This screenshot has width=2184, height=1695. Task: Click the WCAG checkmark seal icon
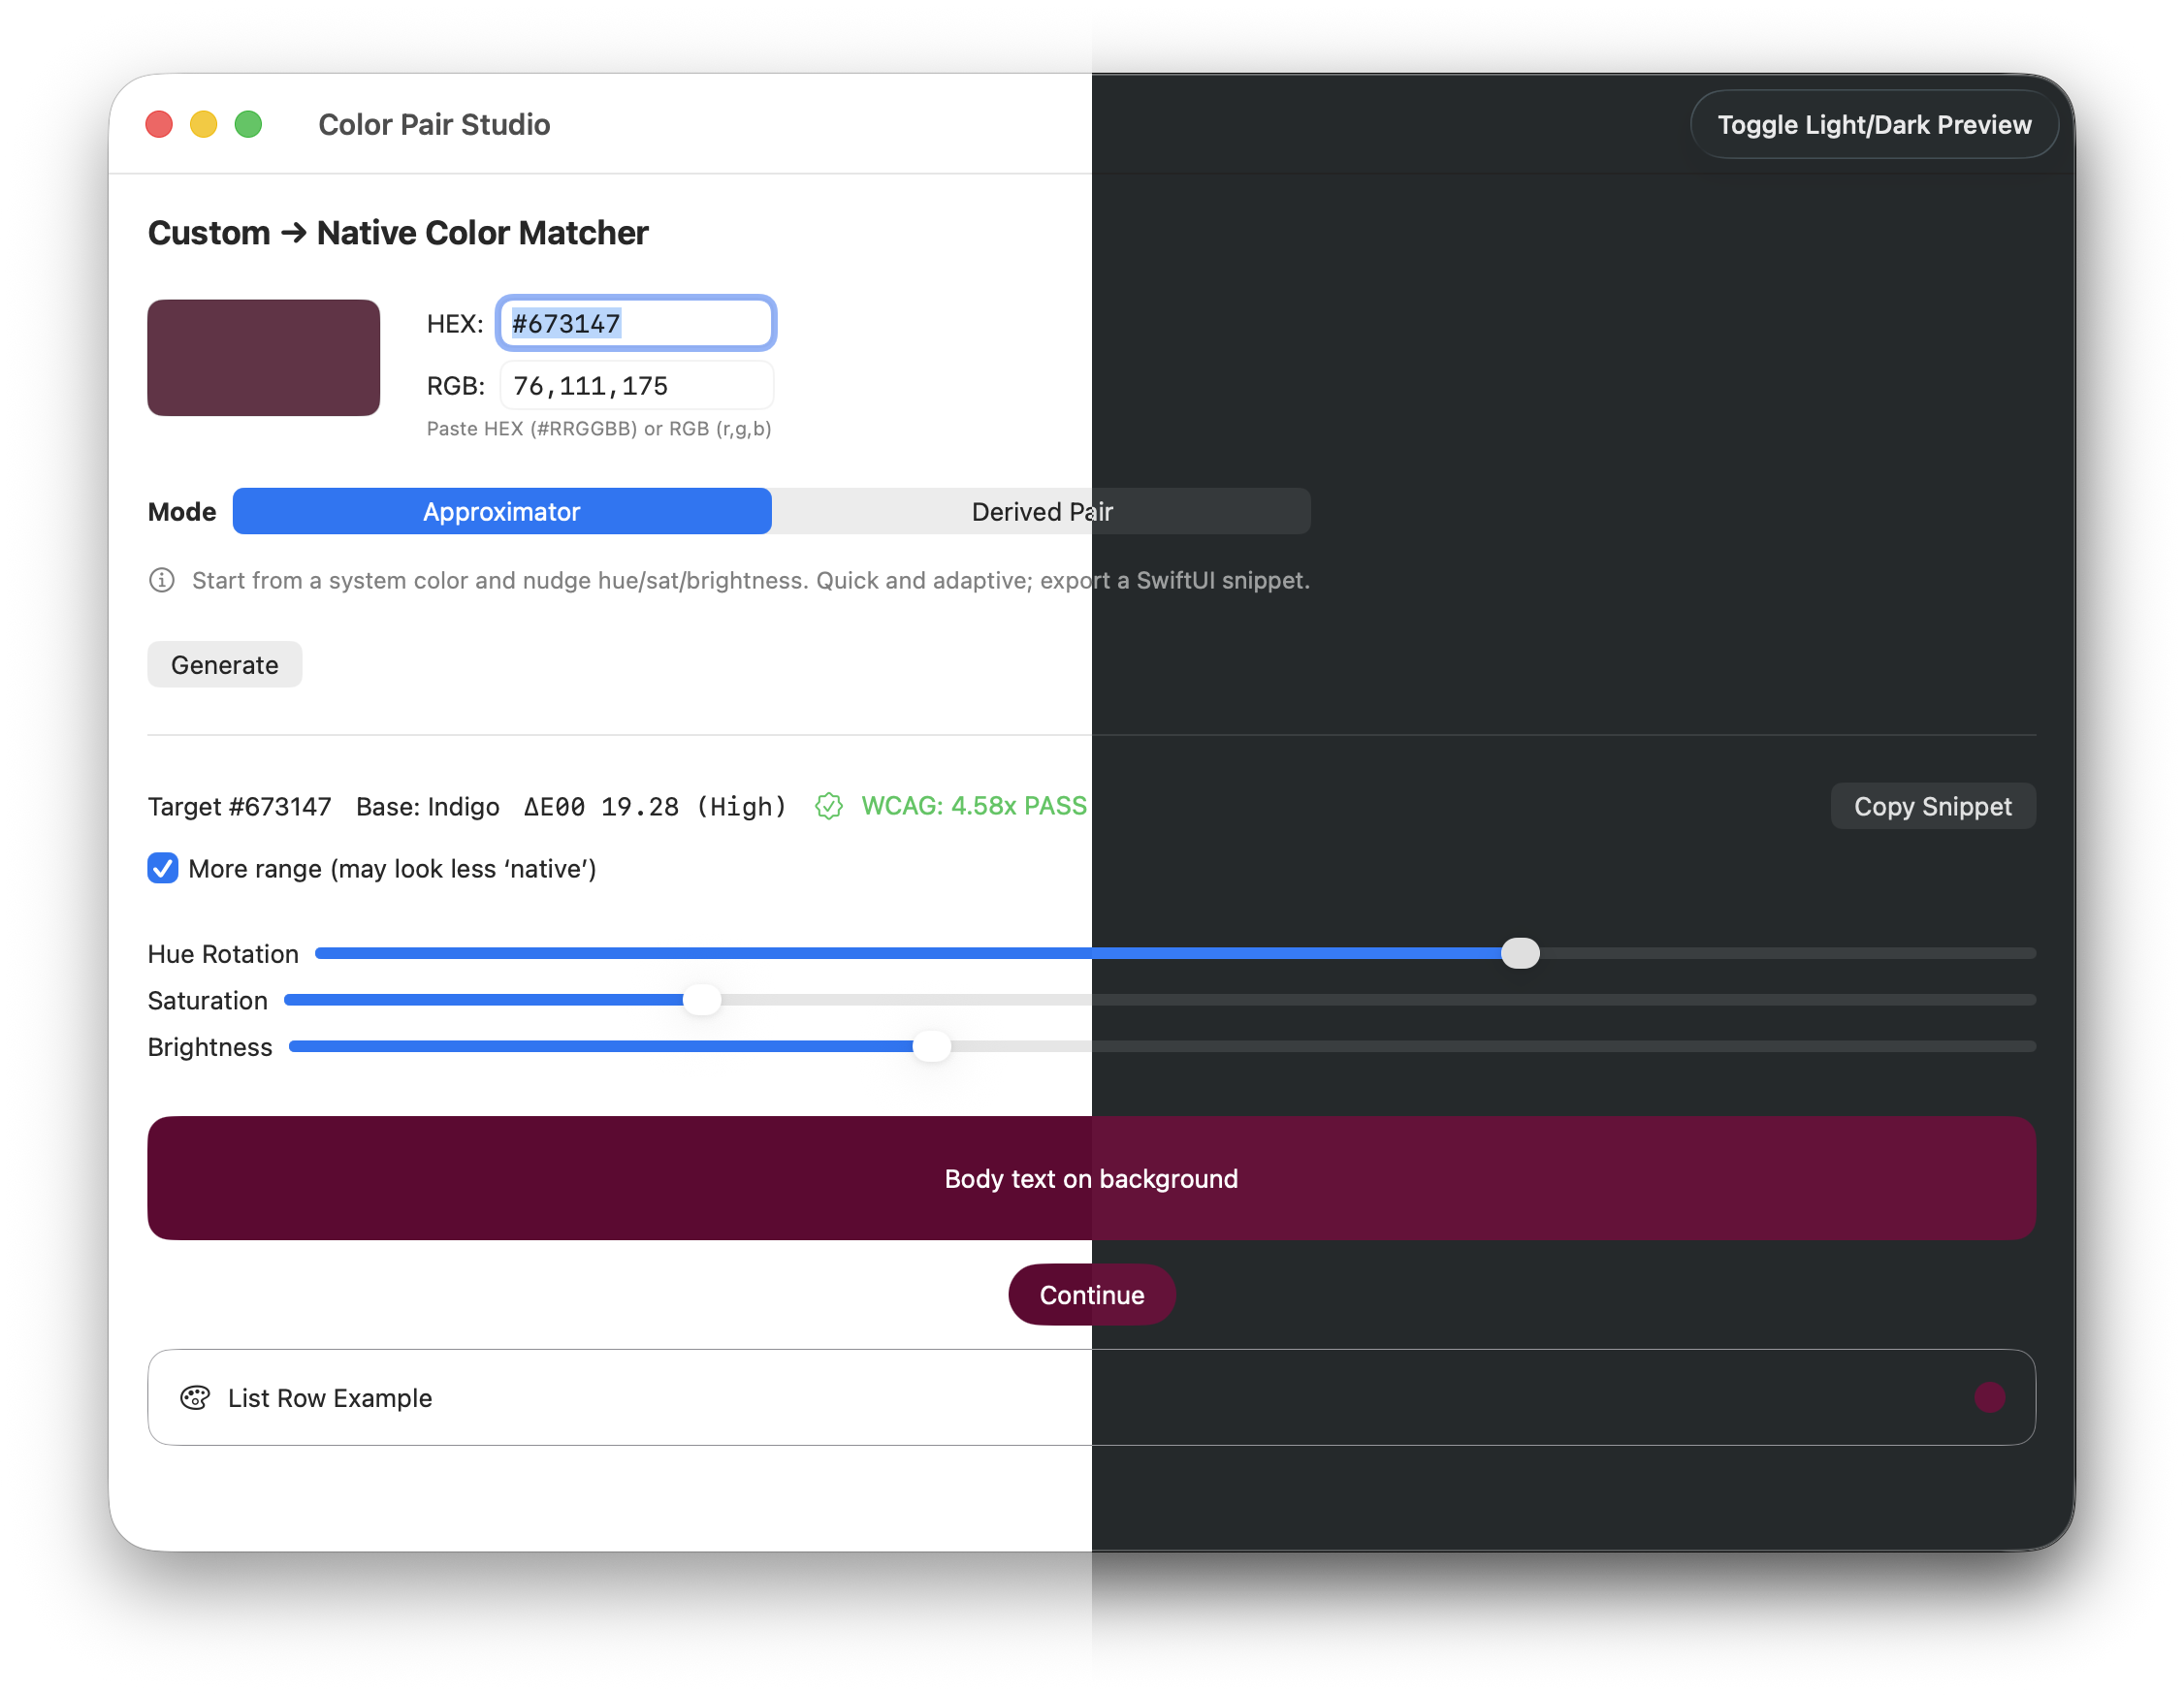[x=829, y=806]
